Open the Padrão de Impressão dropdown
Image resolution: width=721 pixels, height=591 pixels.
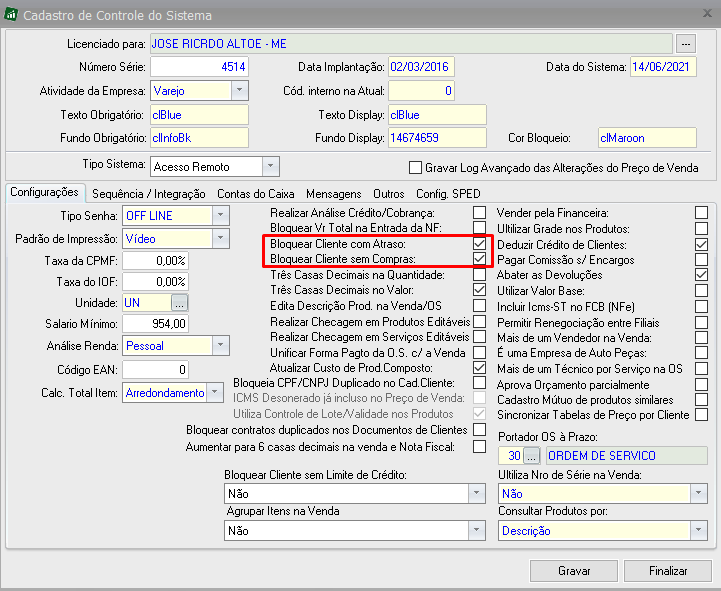coord(220,238)
